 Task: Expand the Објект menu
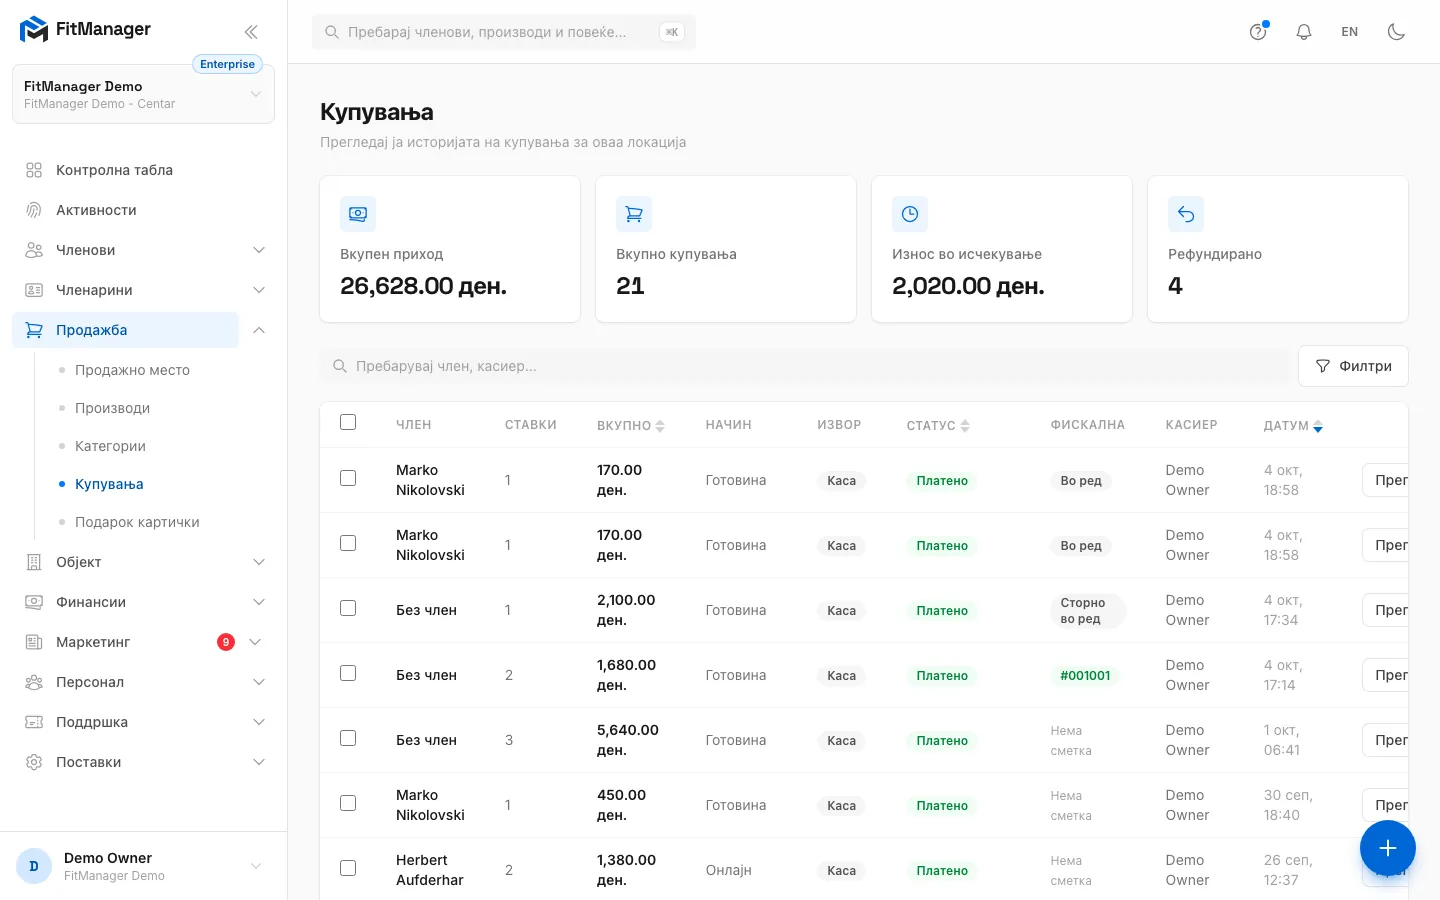click(x=259, y=562)
